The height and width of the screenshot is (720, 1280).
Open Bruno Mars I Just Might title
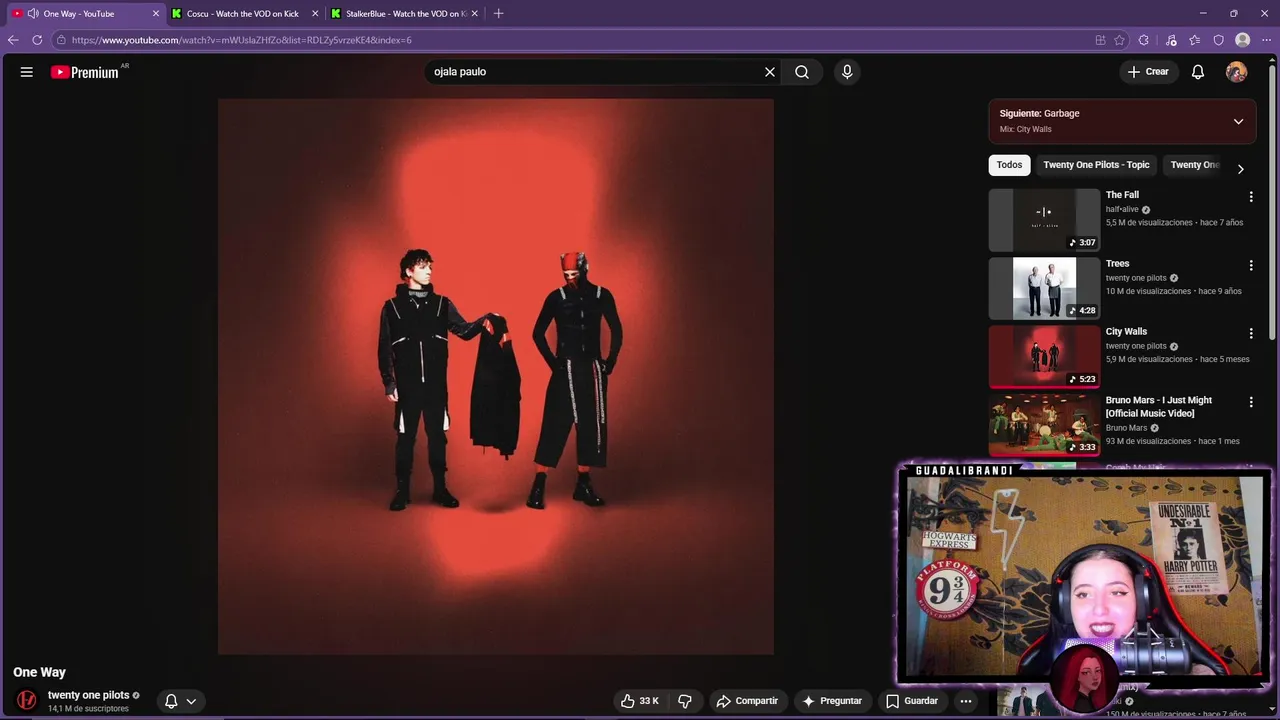[1159, 407]
